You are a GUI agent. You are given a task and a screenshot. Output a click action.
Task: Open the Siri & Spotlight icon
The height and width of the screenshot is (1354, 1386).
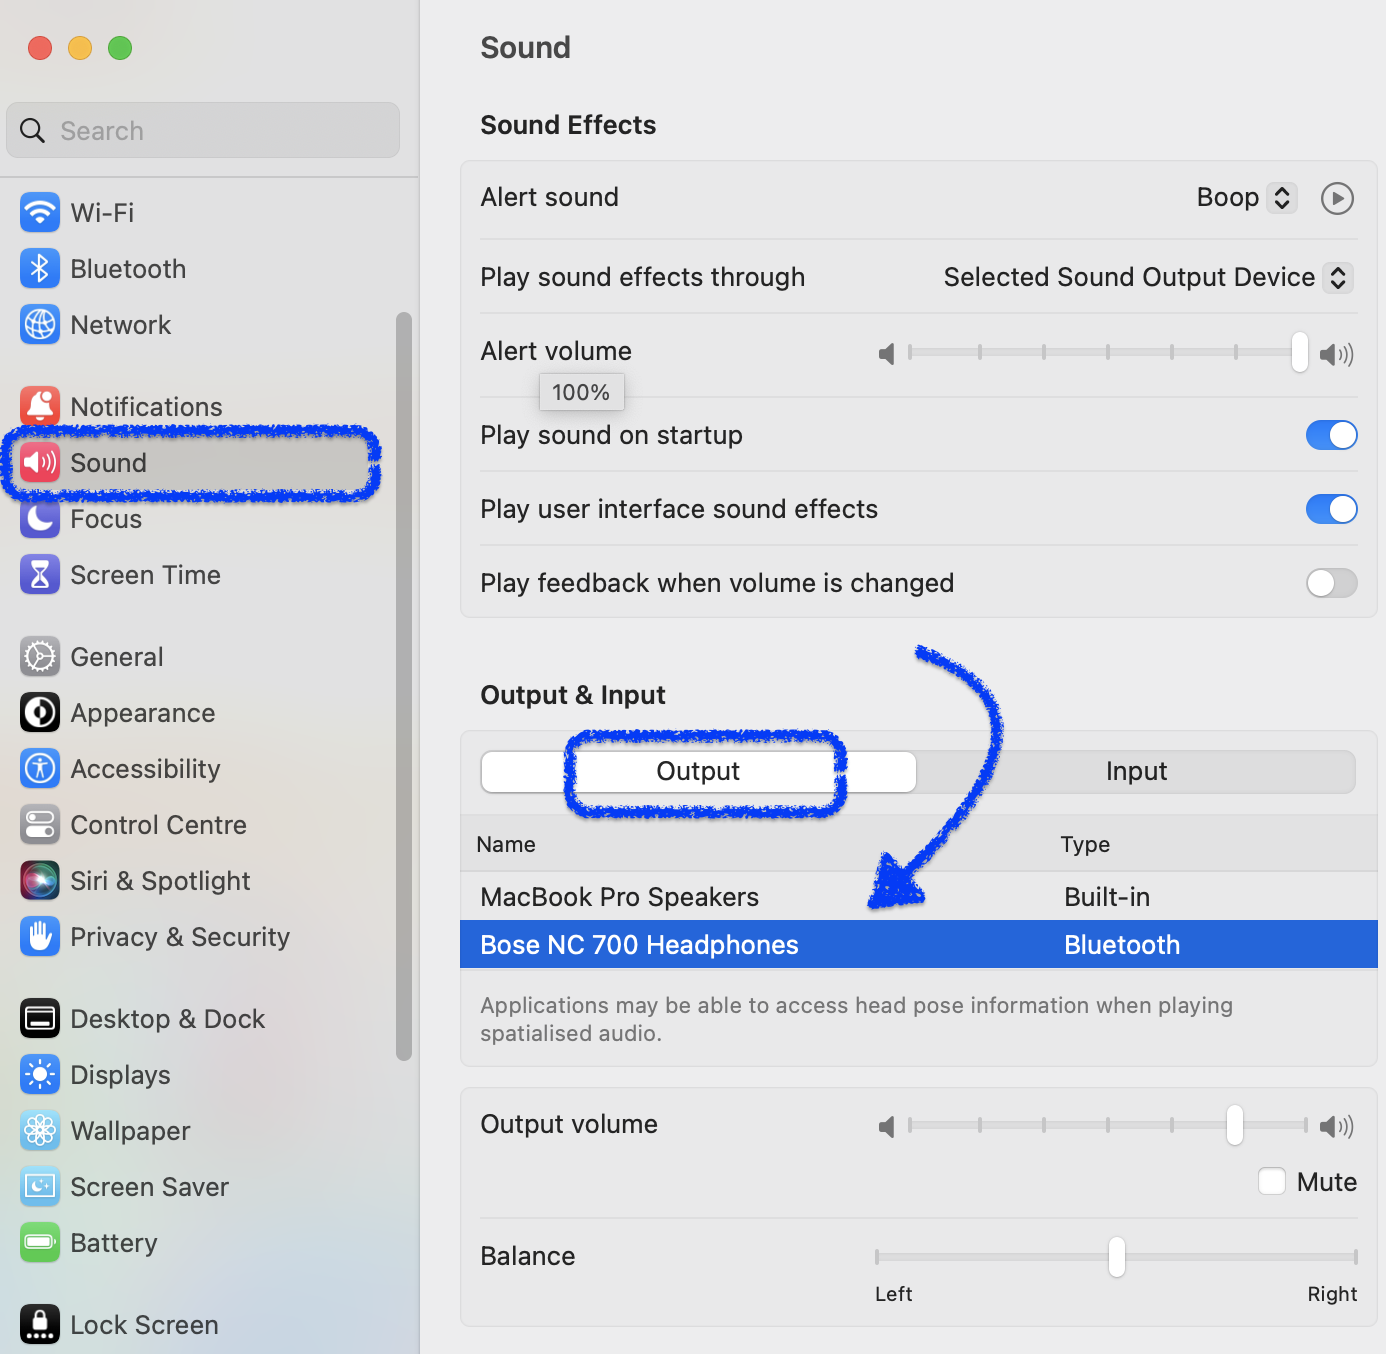[40, 881]
